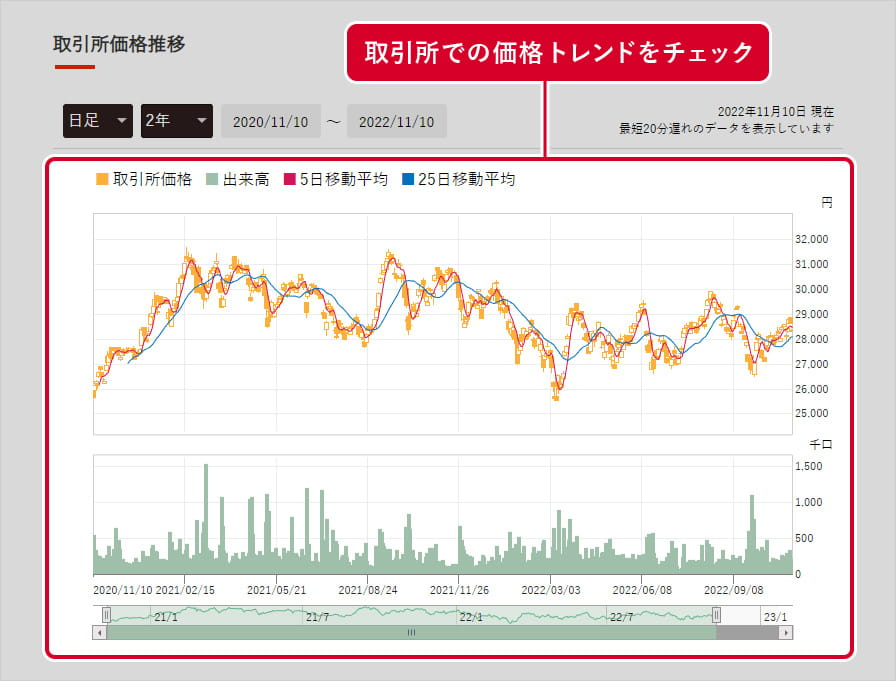Click the 取引所価格推移 section heading
The width and height of the screenshot is (896, 681).
click(119, 44)
